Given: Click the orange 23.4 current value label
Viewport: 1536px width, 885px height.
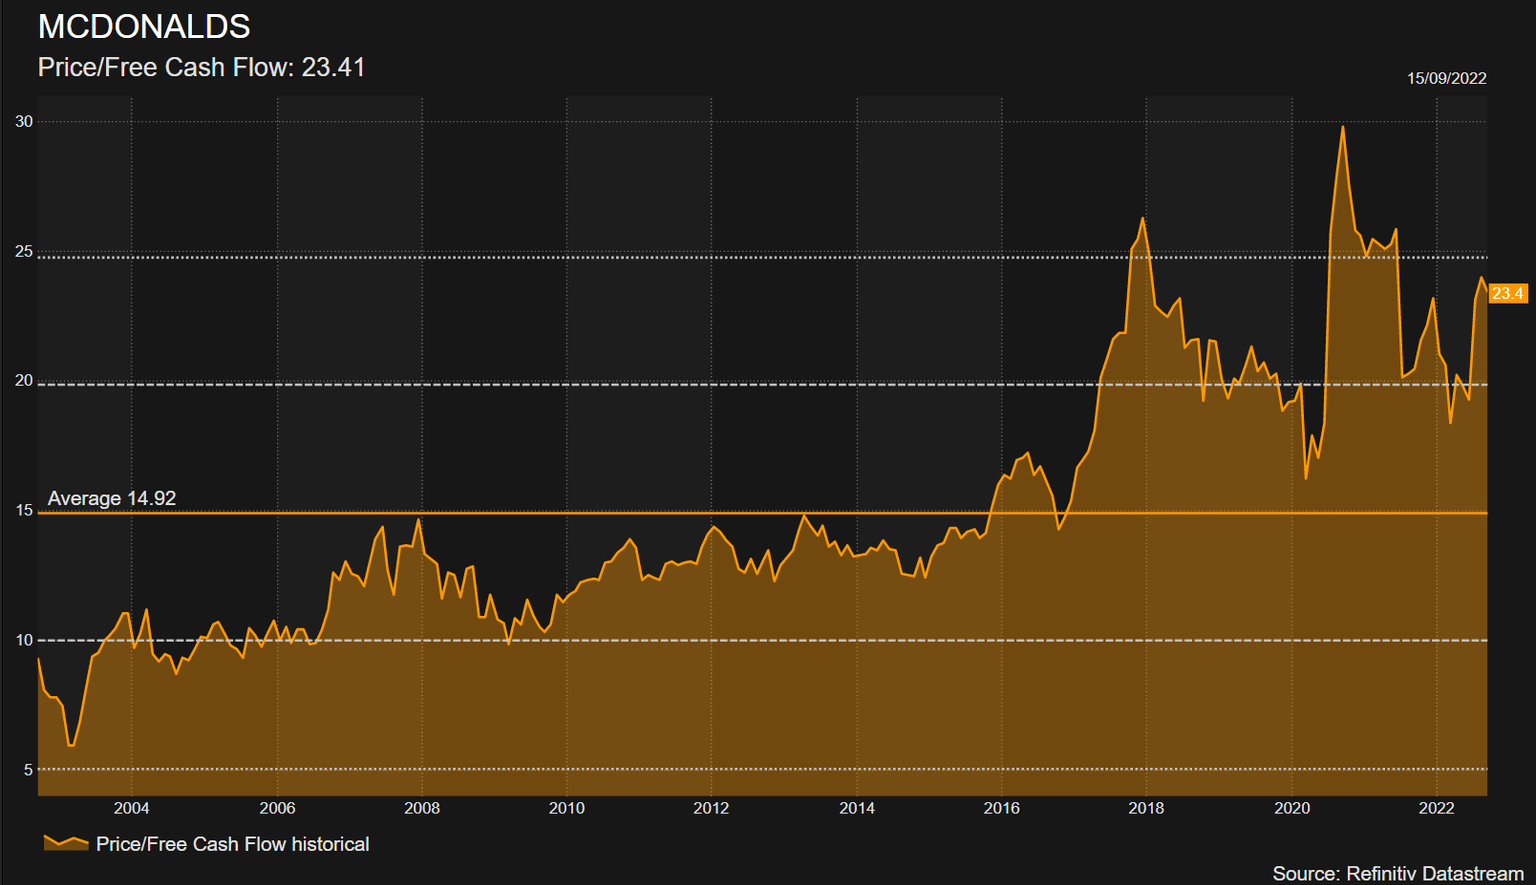Looking at the screenshot, I should [x=1507, y=293].
